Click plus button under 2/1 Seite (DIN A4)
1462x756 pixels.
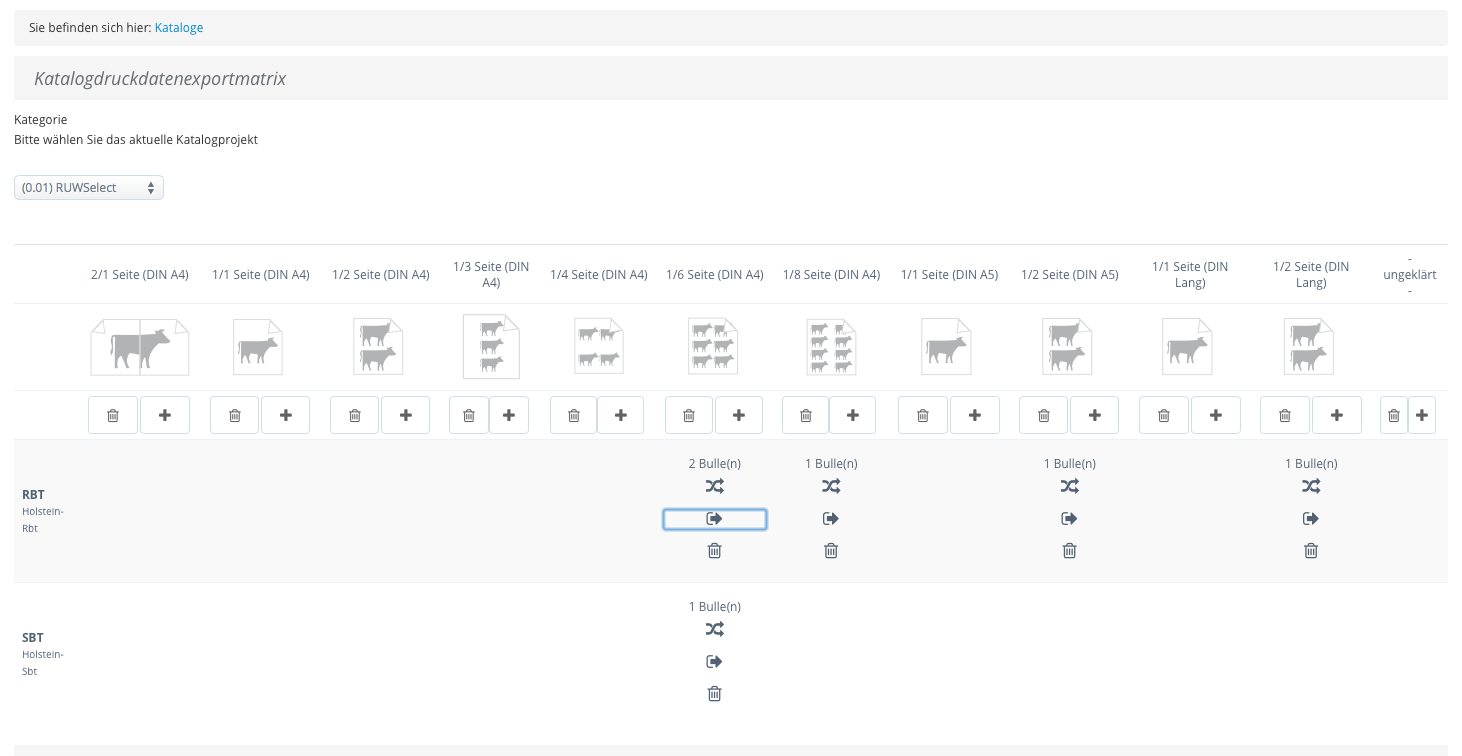(x=165, y=415)
